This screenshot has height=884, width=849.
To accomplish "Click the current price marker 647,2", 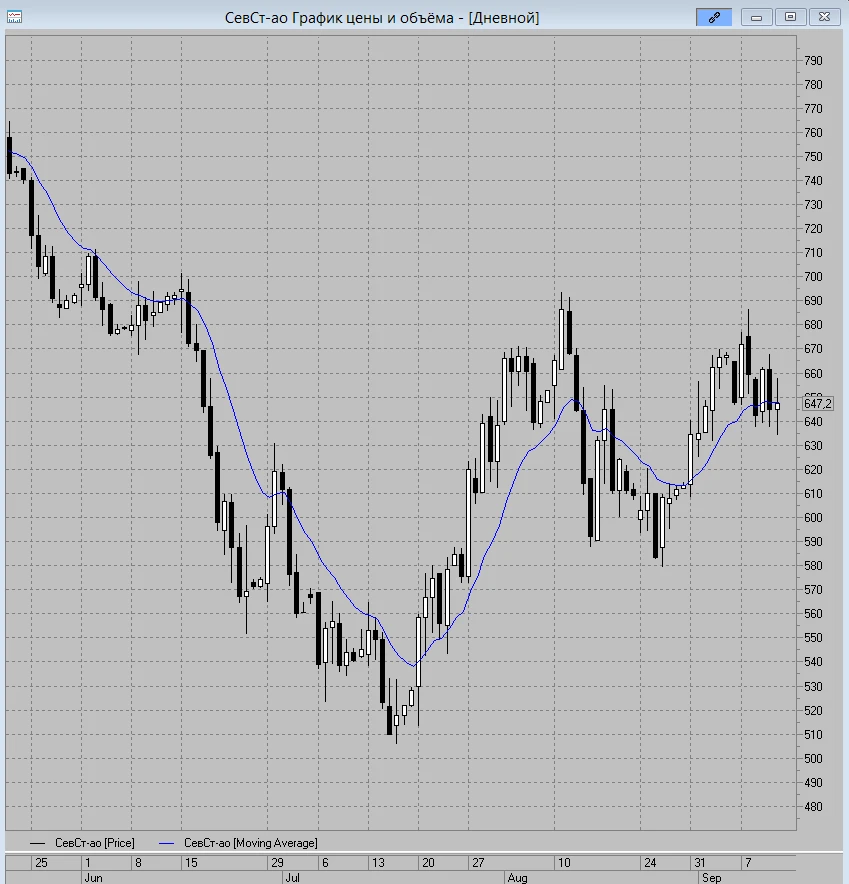I will tap(817, 404).
